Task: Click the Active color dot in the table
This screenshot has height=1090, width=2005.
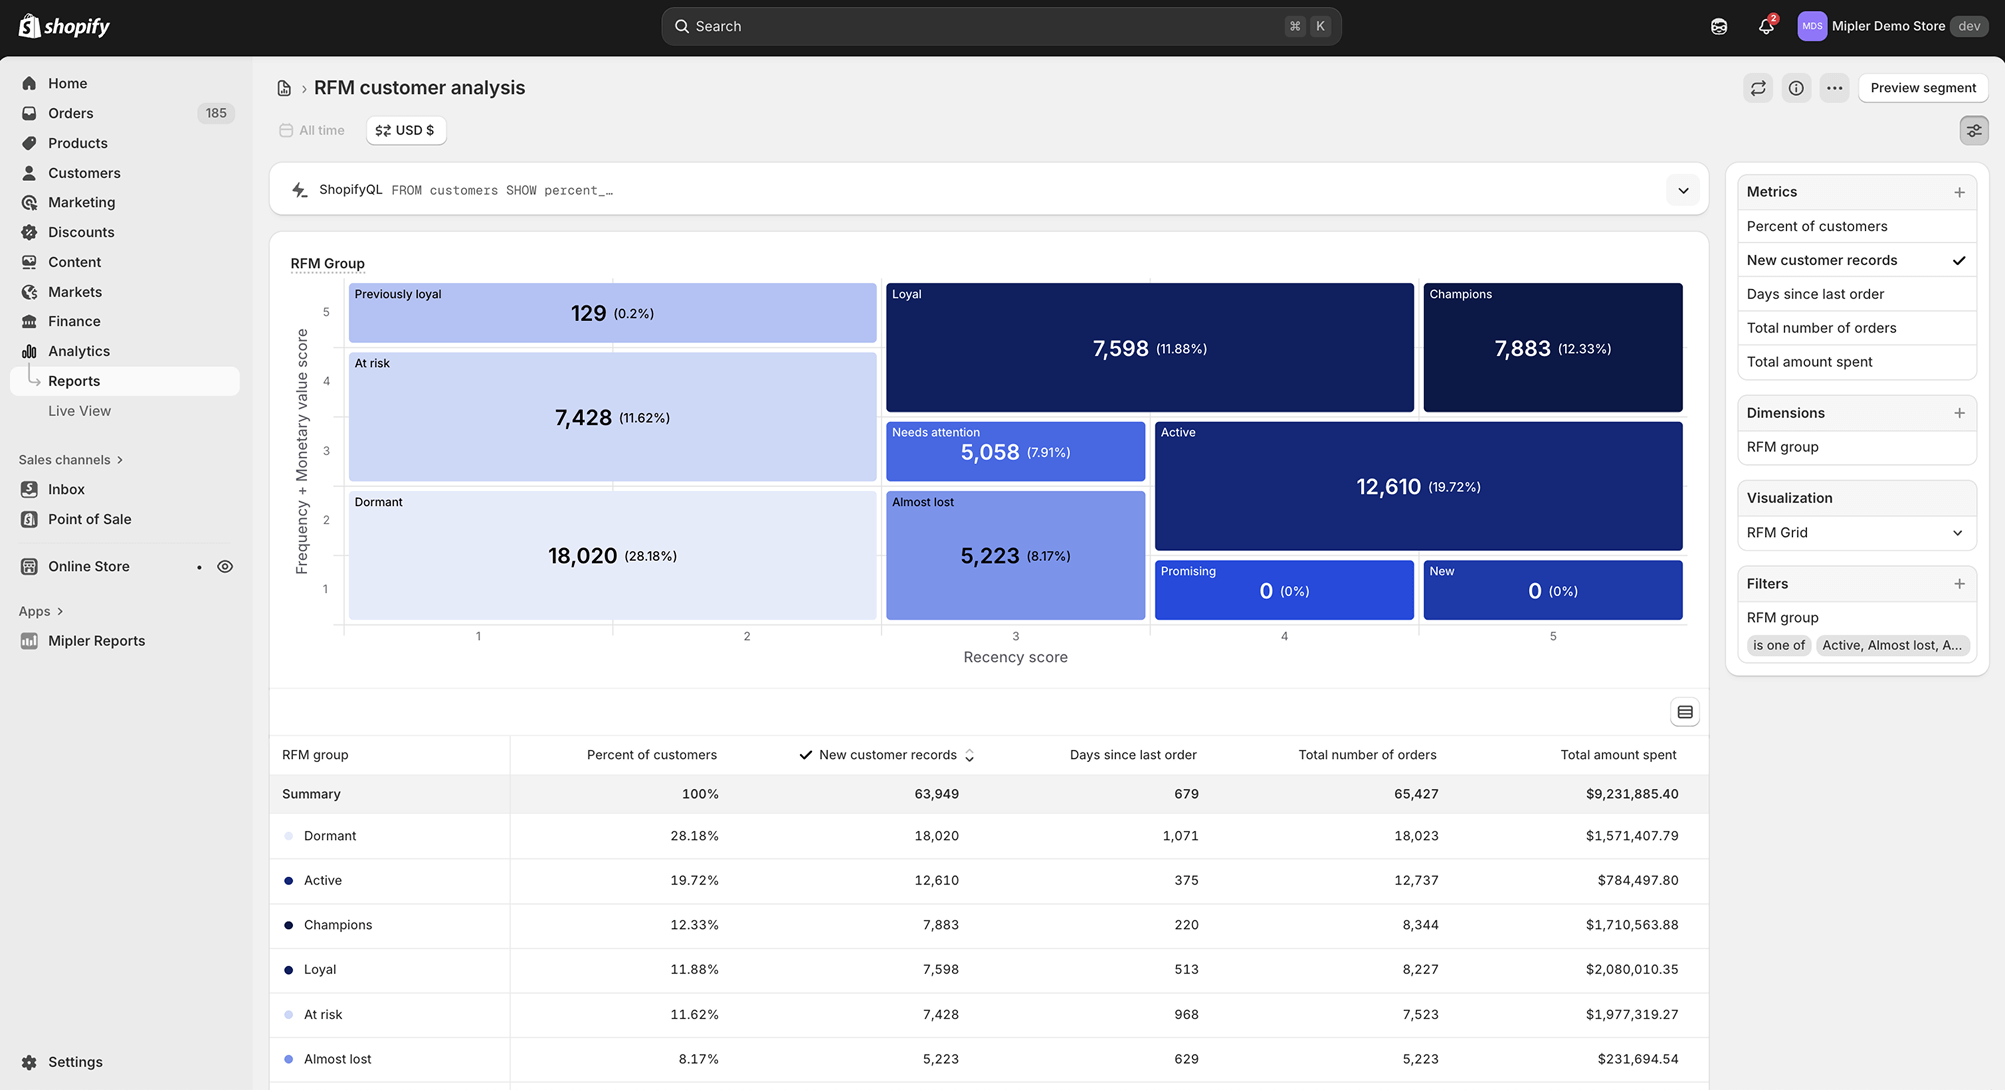Action: [x=288, y=881]
